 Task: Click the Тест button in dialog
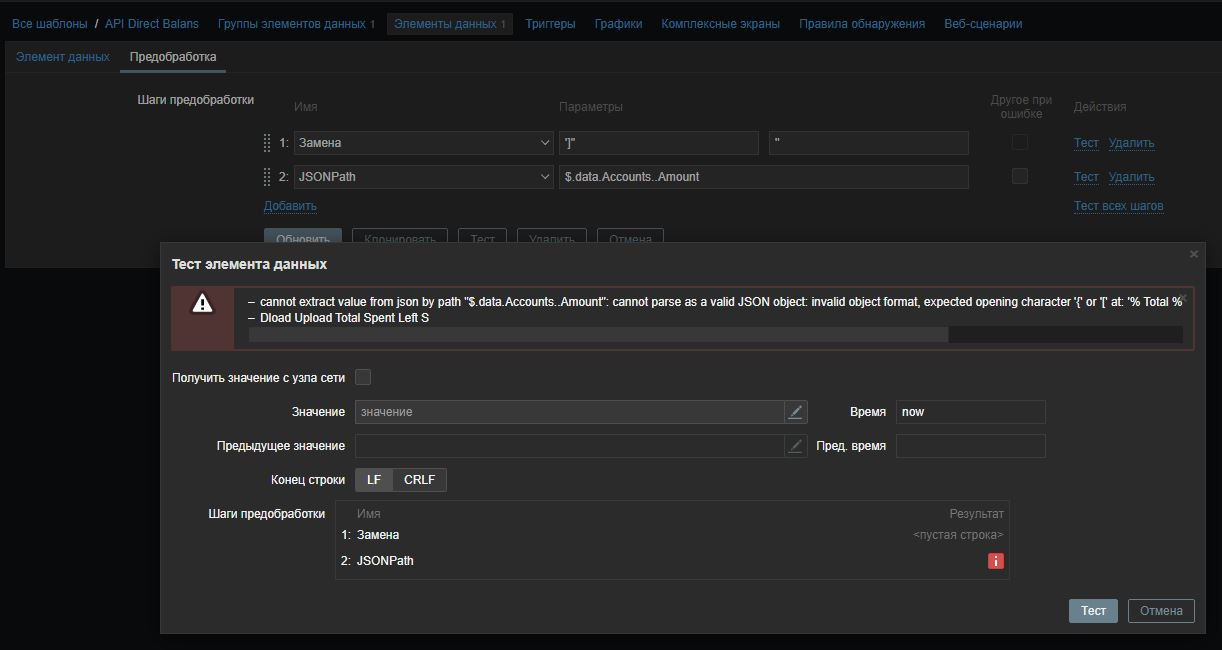click(x=1093, y=611)
